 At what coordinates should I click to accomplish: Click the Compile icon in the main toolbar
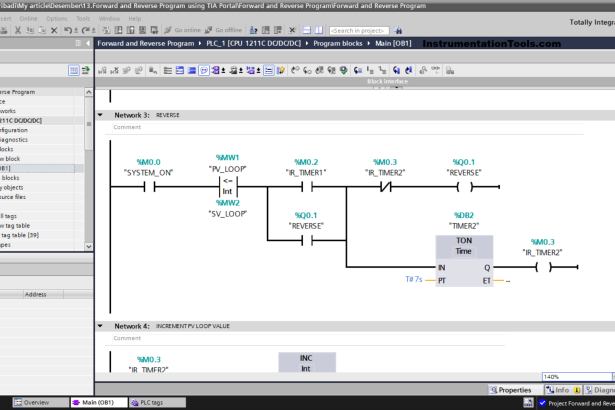pyautogui.click(x=106, y=30)
